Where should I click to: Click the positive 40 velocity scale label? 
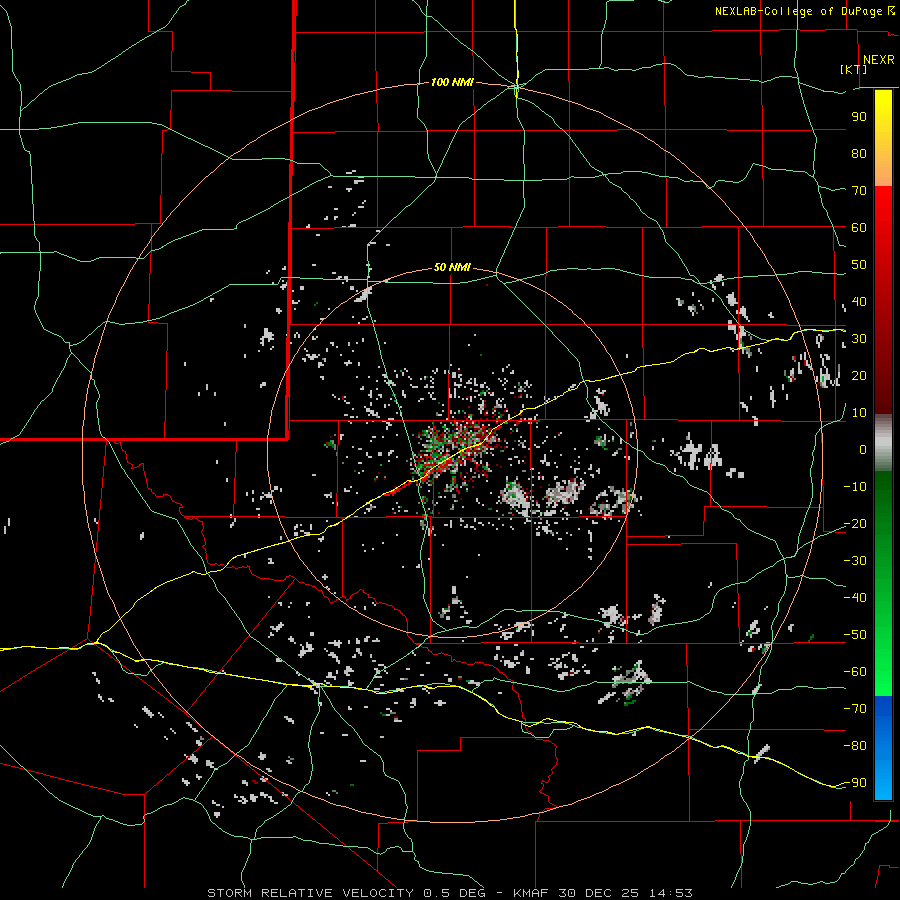click(x=859, y=301)
